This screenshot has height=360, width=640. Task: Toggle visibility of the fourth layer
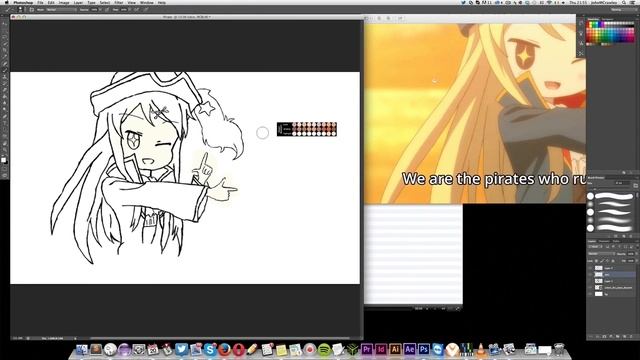pos(590,288)
